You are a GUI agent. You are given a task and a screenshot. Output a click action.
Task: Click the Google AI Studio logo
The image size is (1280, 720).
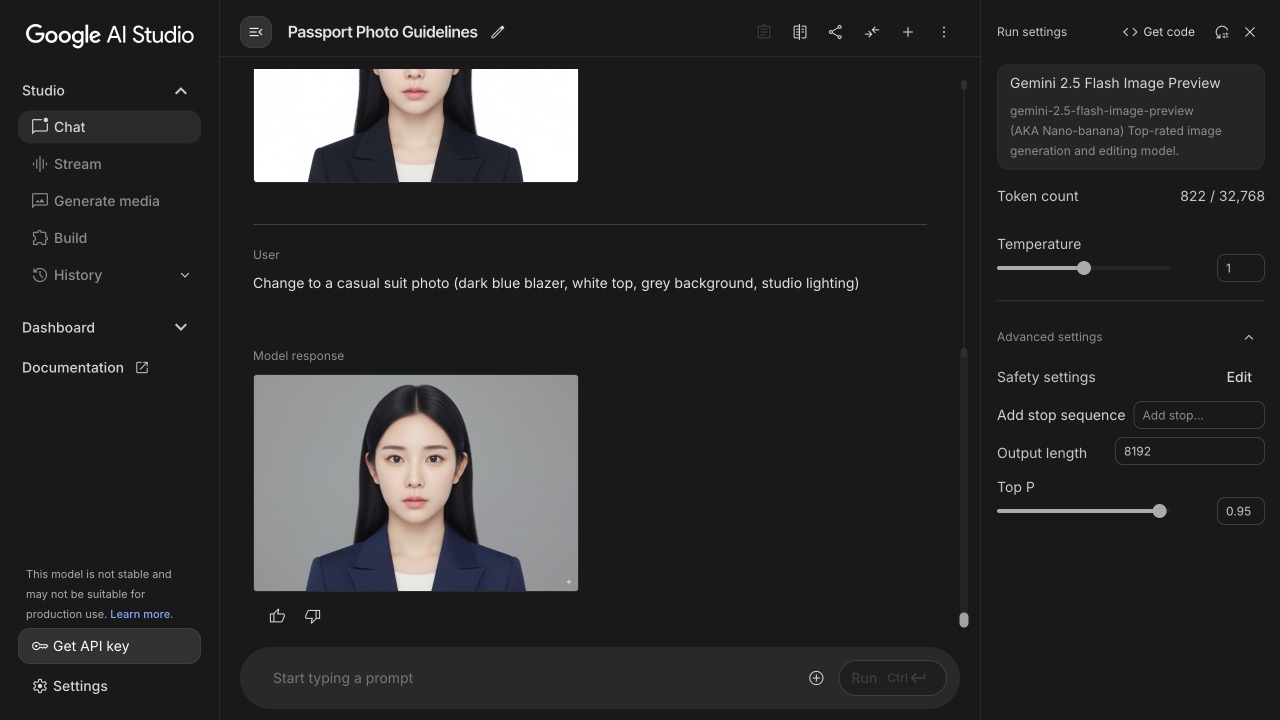tap(110, 35)
